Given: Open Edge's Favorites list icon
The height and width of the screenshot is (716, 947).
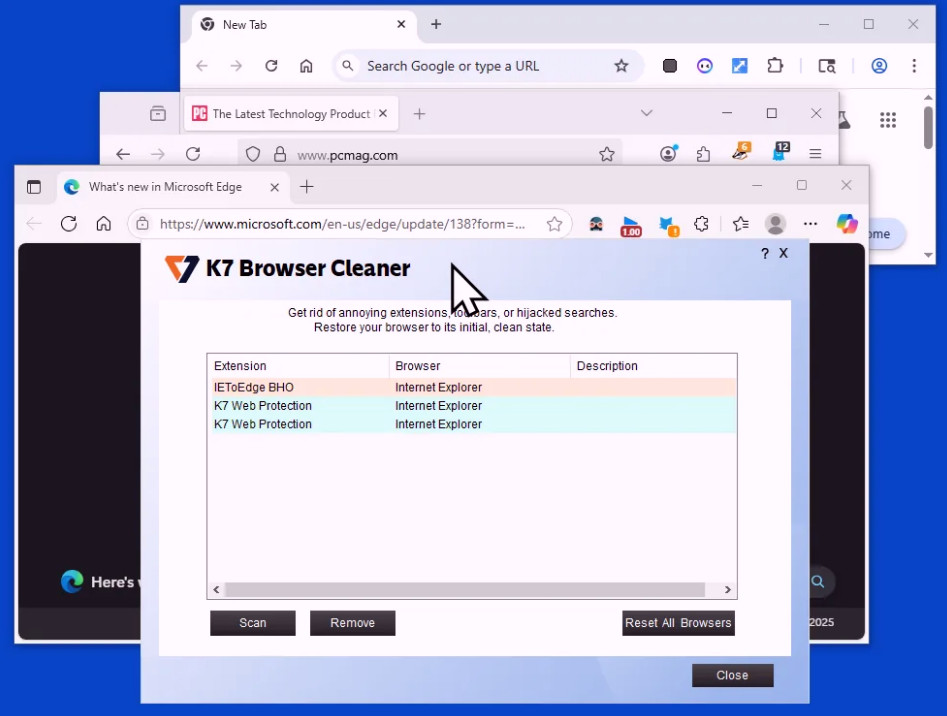Looking at the screenshot, I should (740, 224).
